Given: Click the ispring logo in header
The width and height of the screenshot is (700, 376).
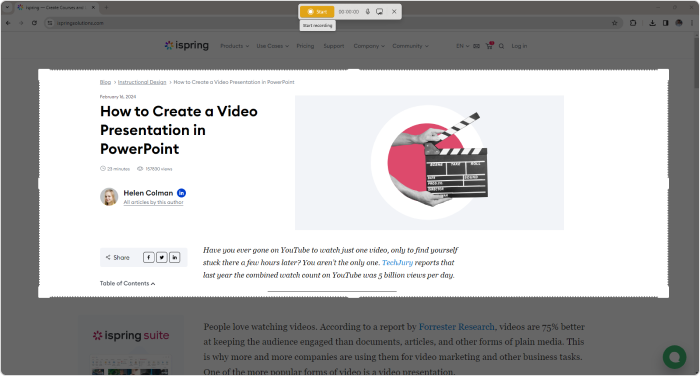Looking at the screenshot, I should 187,45.
